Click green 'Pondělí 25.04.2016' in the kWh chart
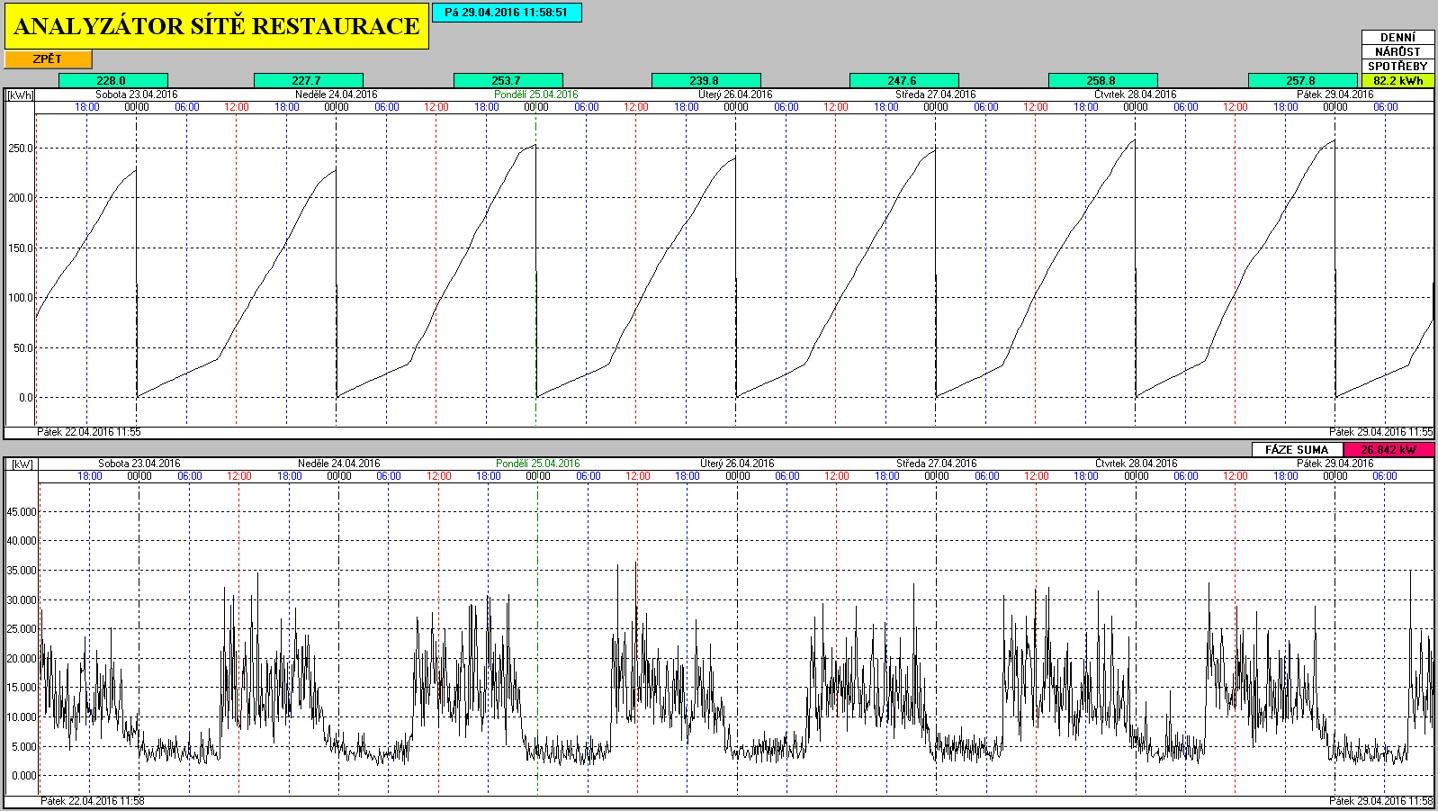 click(536, 94)
